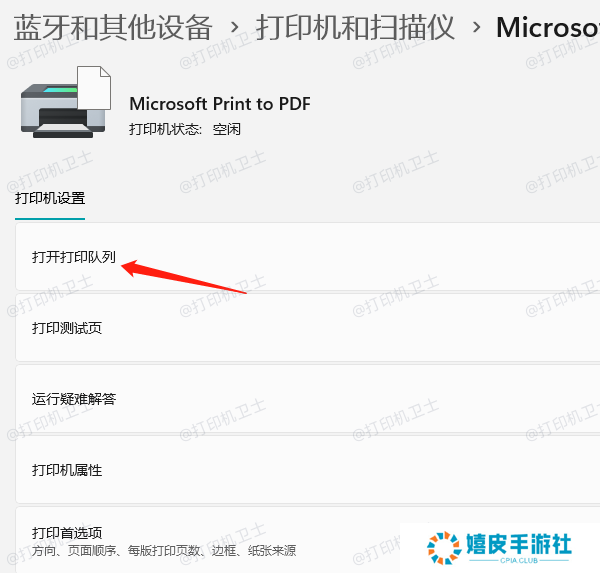600x573 pixels.
Task: Select the 打印机设置 tab
Action: [50, 199]
